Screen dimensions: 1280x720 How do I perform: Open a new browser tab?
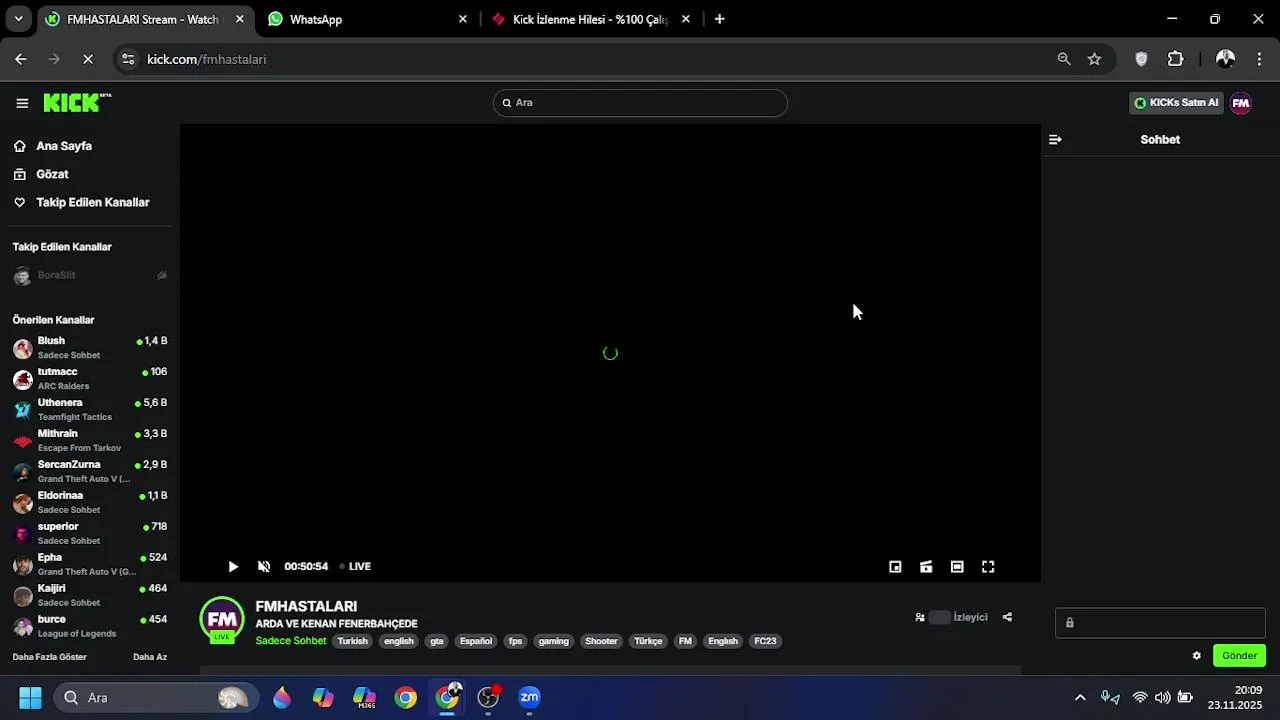click(x=719, y=19)
